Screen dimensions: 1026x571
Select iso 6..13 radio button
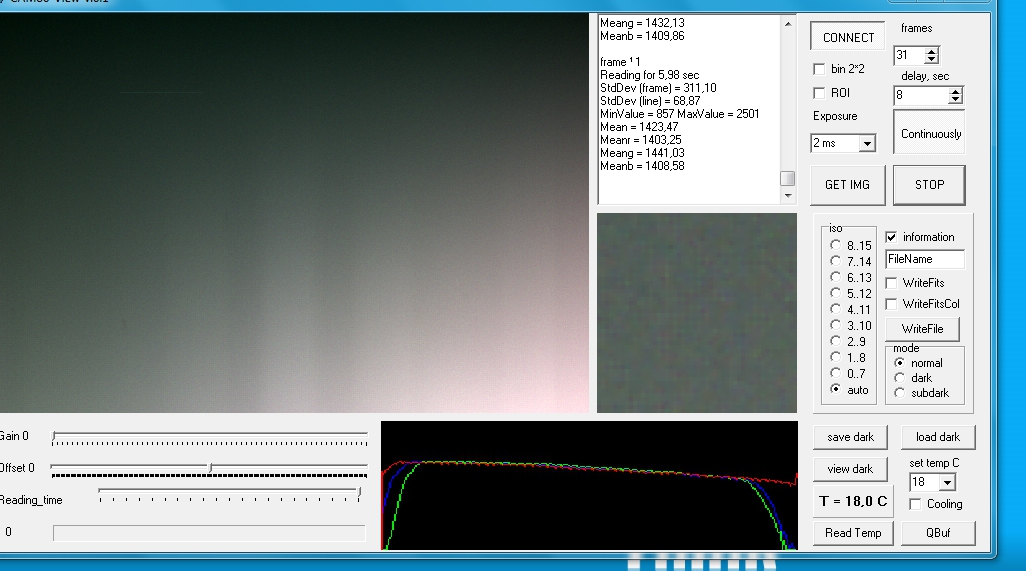coord(836,277)
